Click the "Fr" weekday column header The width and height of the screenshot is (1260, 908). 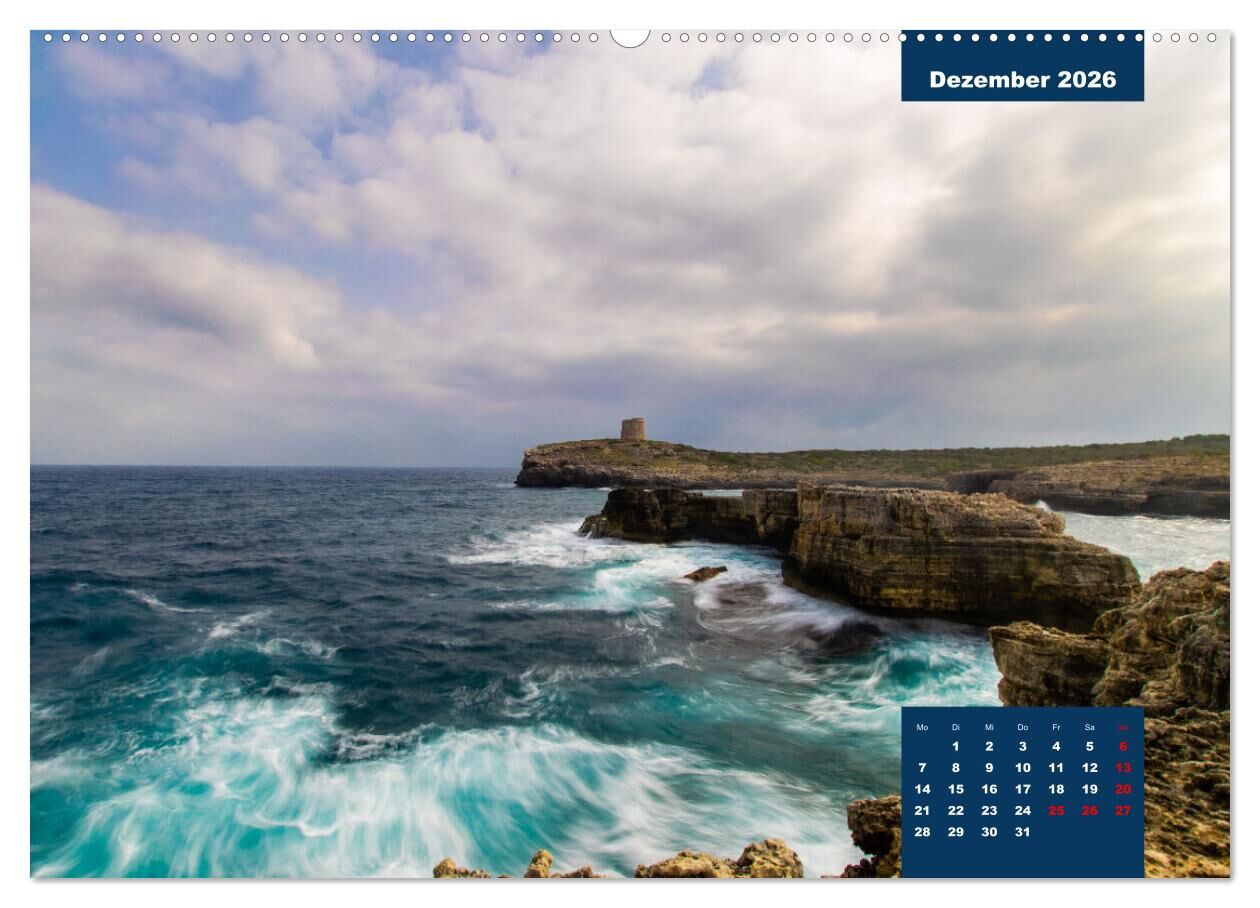1056,727
